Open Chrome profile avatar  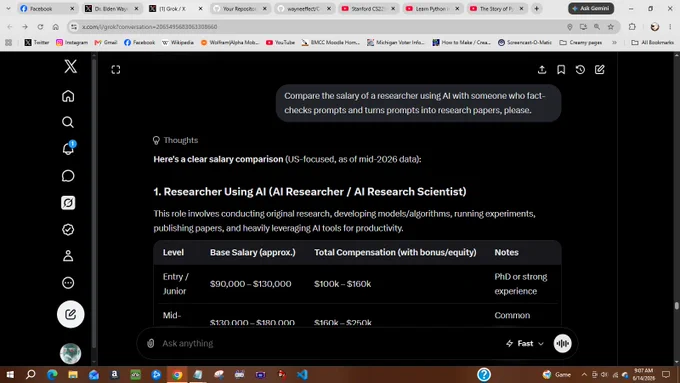655,27
